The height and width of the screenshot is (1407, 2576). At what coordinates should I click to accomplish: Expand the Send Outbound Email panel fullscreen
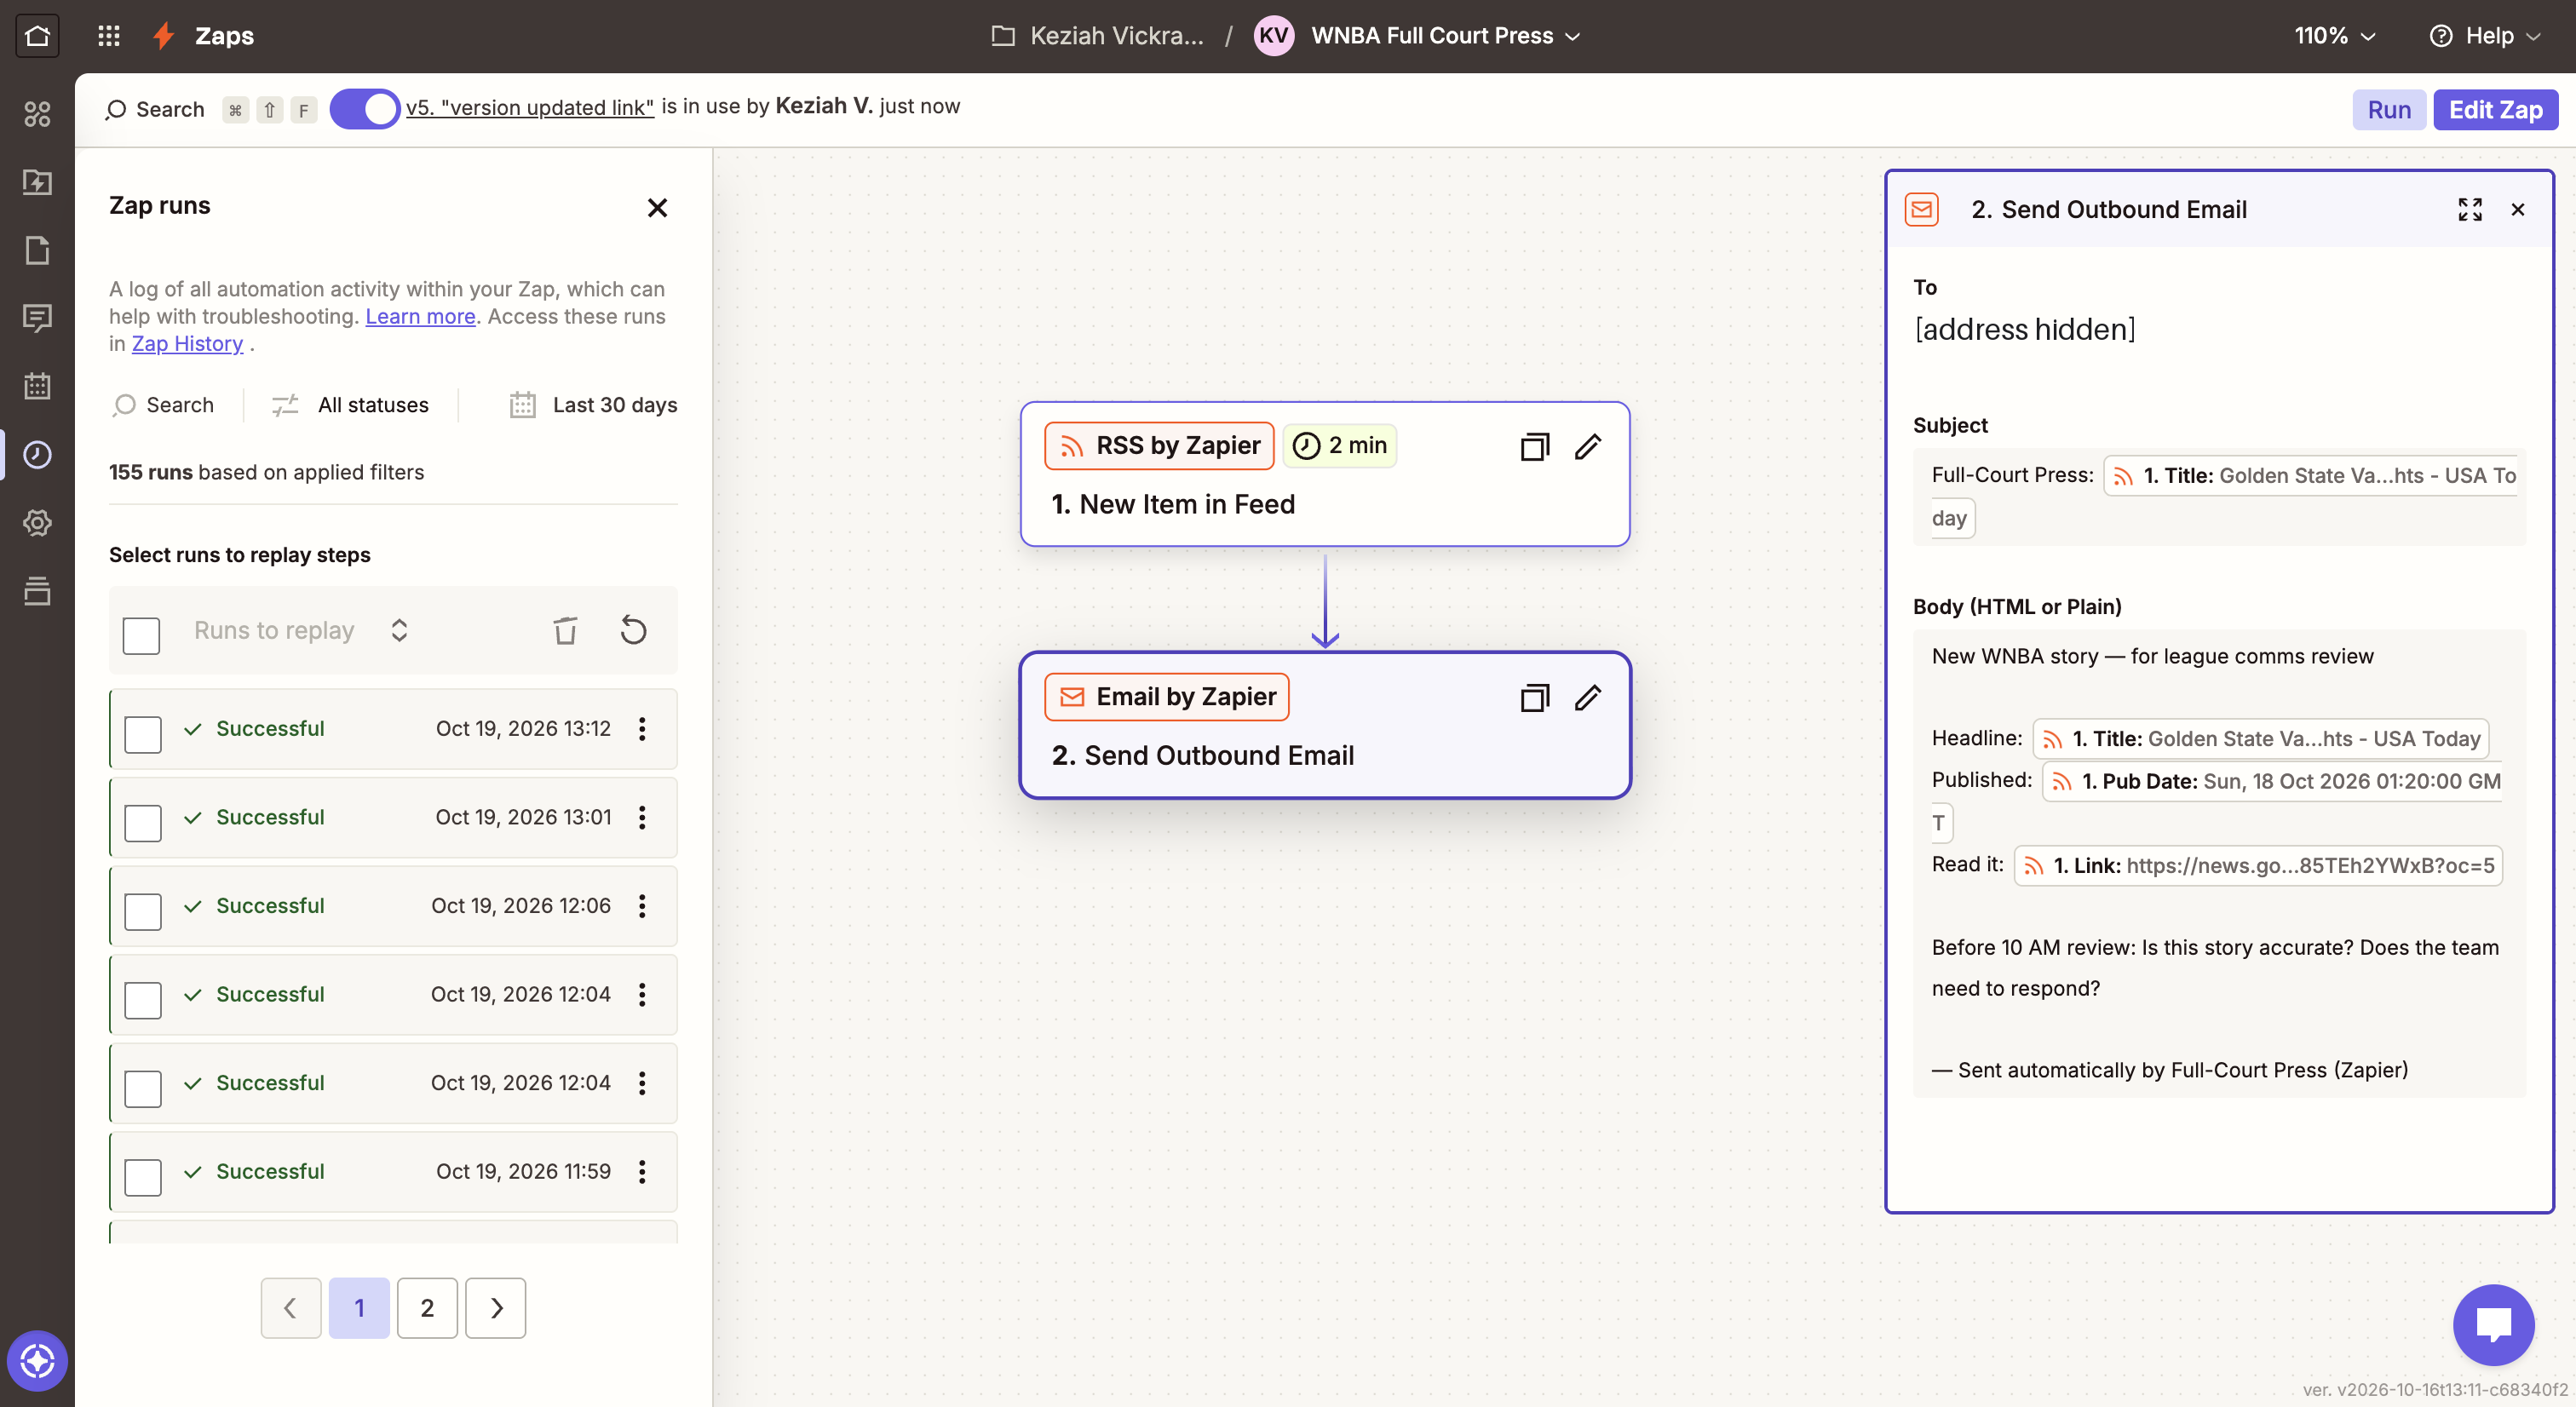tap(2470, 209)
